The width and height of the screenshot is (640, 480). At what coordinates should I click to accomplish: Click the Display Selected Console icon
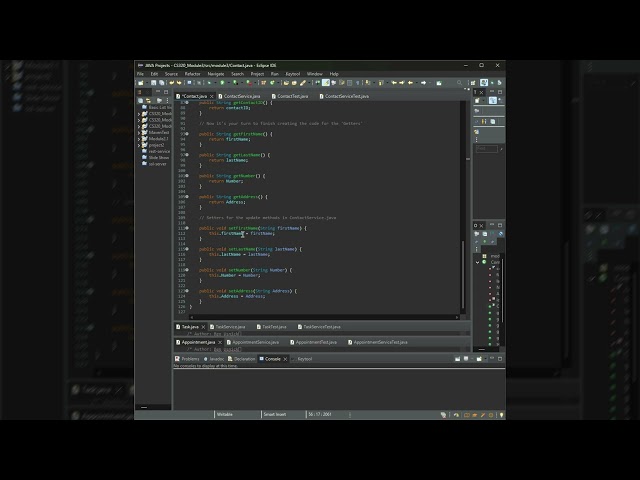pos(466,359)
